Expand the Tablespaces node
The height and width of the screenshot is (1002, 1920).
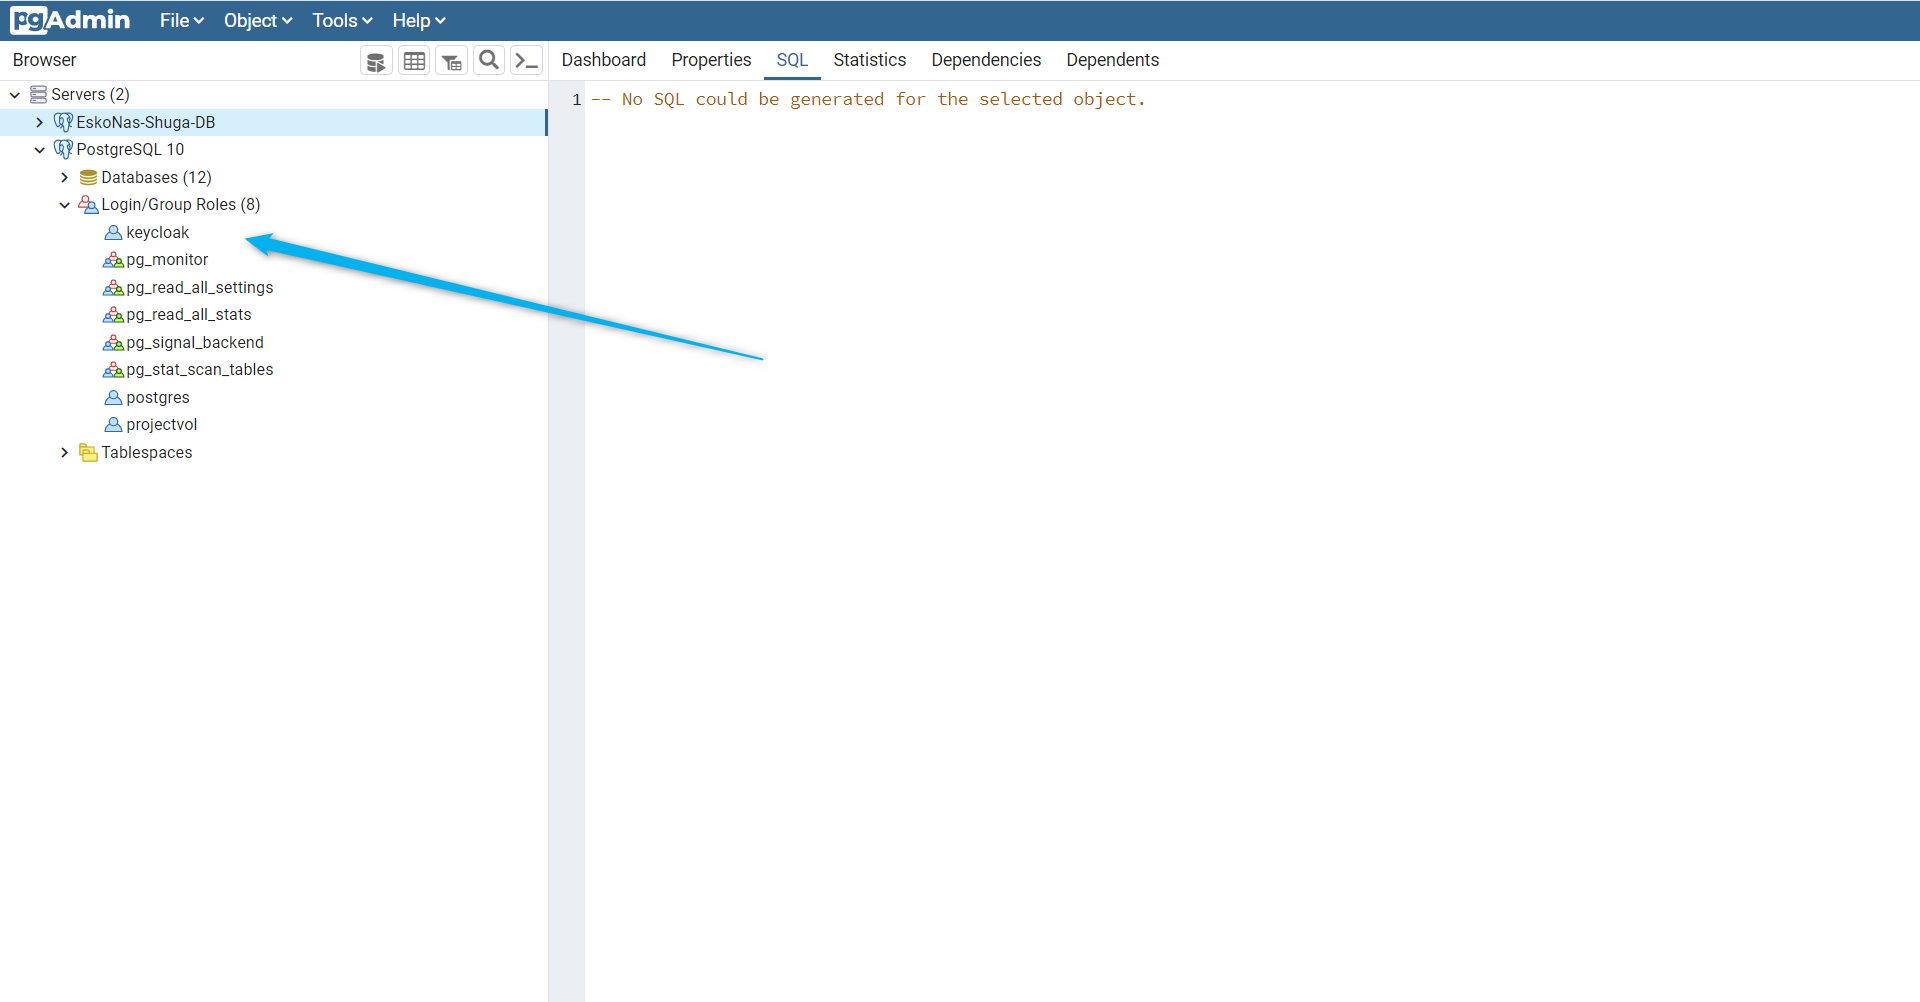tap(64, 452)
